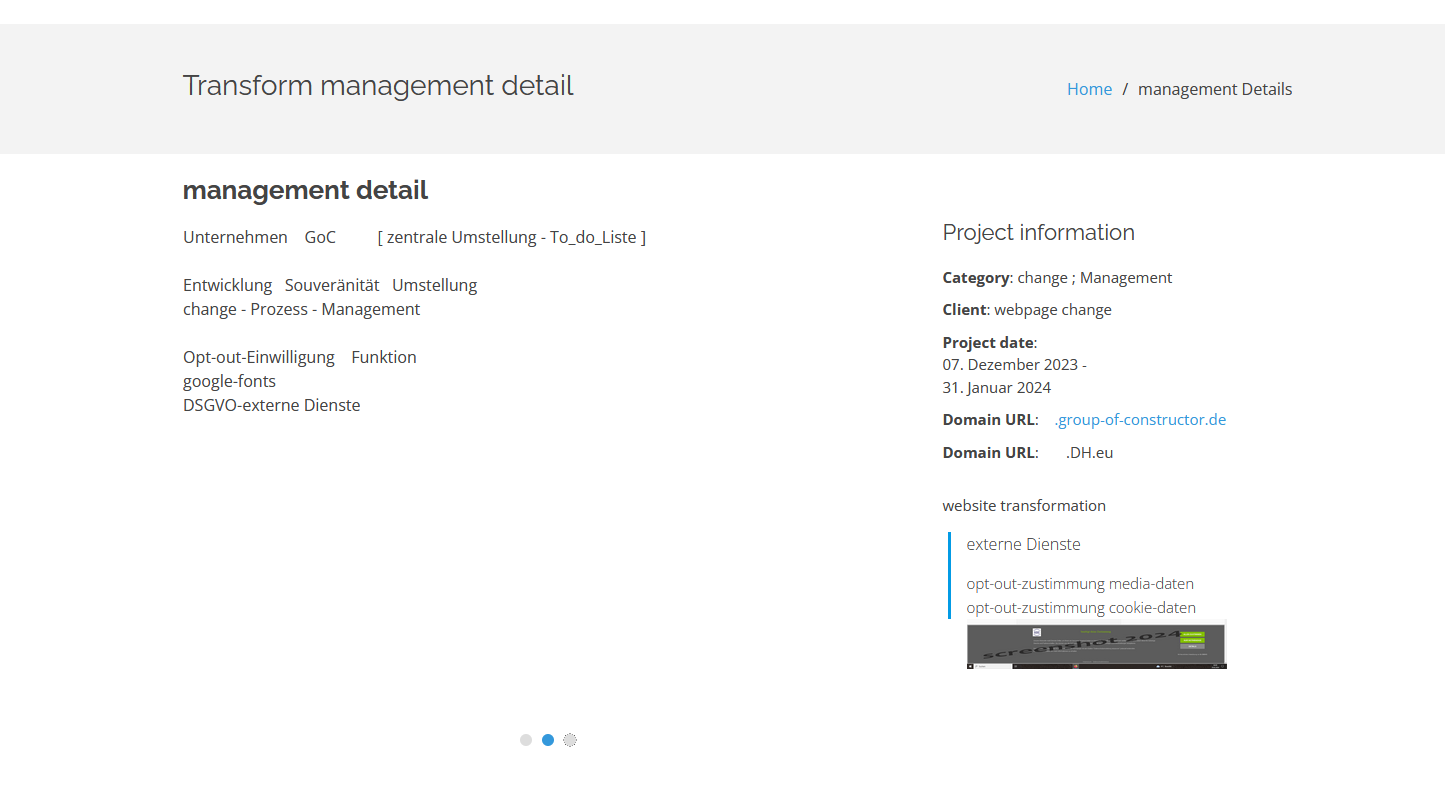The height and width of the screenshot is (791, 1445).
Task: Click the Home breadcrumb link
Action: (x=1089, y=89)
